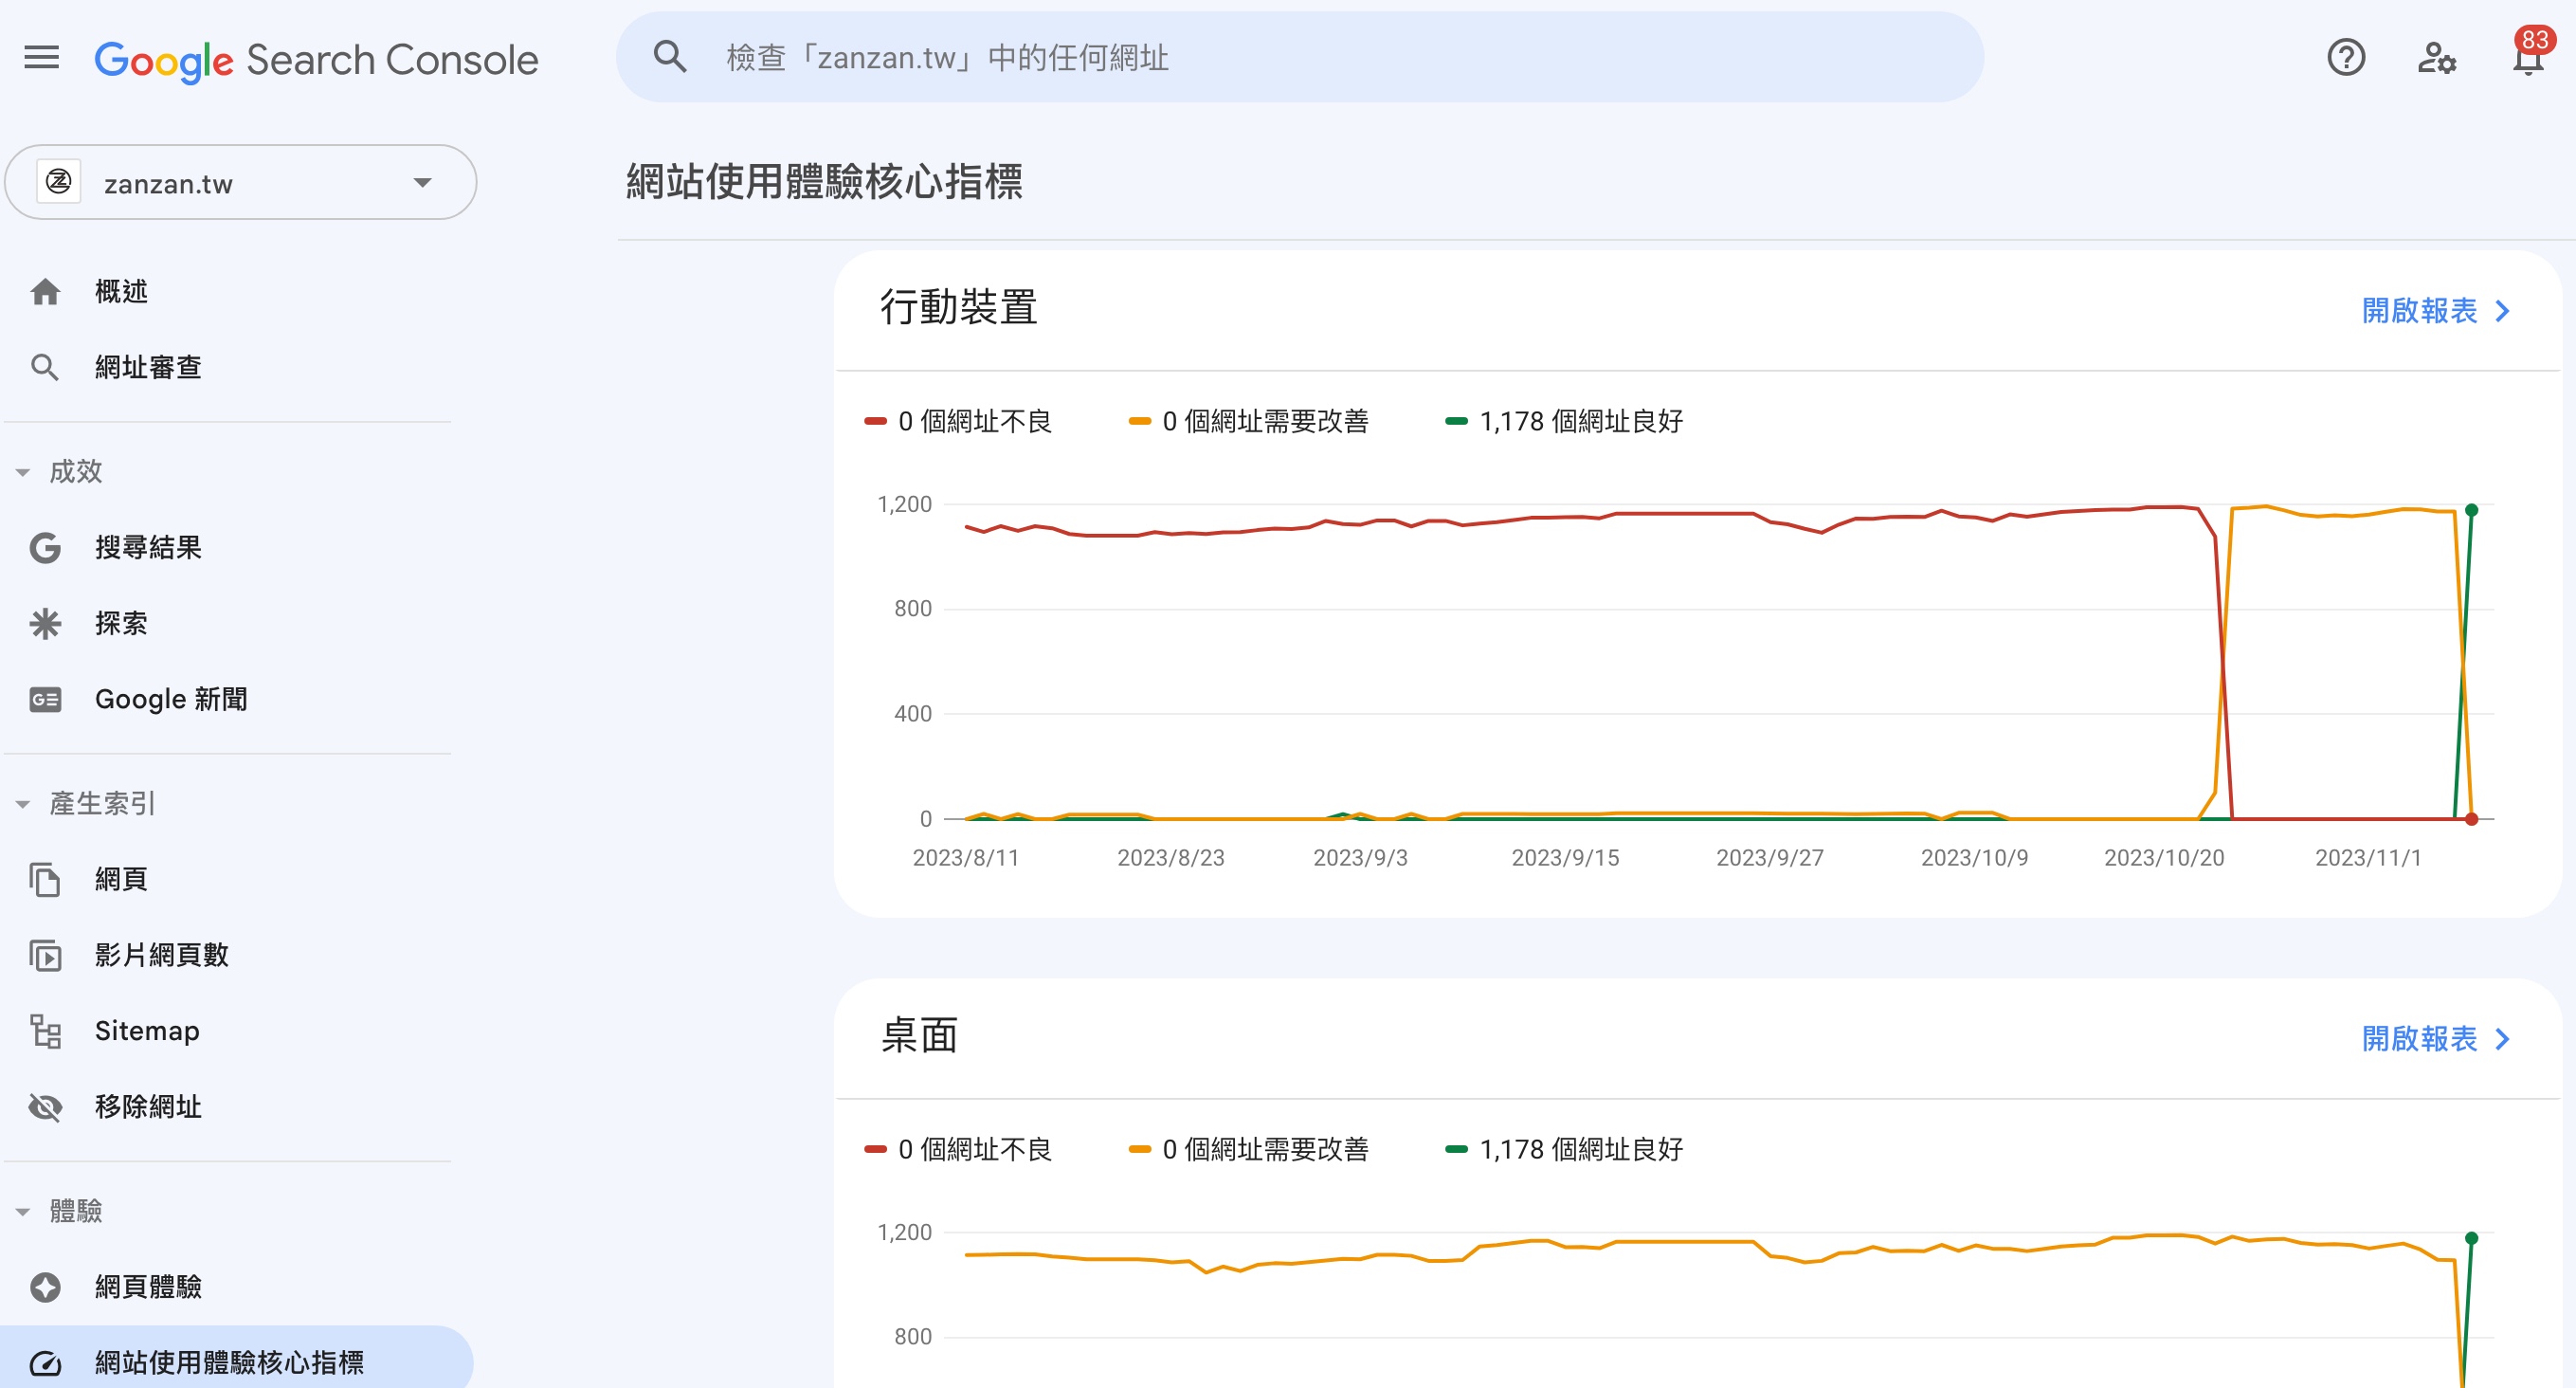Viewport: 2576px width, 1388px height.
Task: Open the help question mark icon
Action: 2346,58
